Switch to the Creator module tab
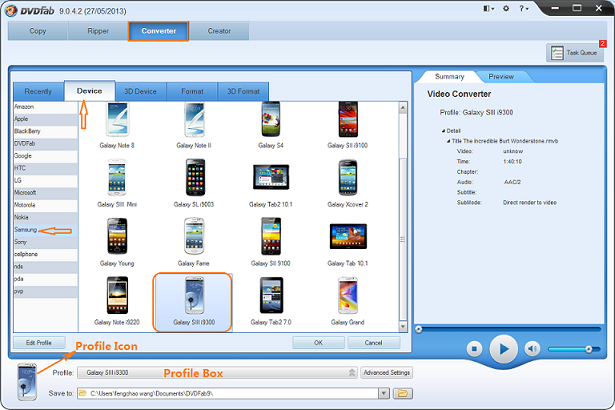 pyautogui.click(x=219, y=31)
